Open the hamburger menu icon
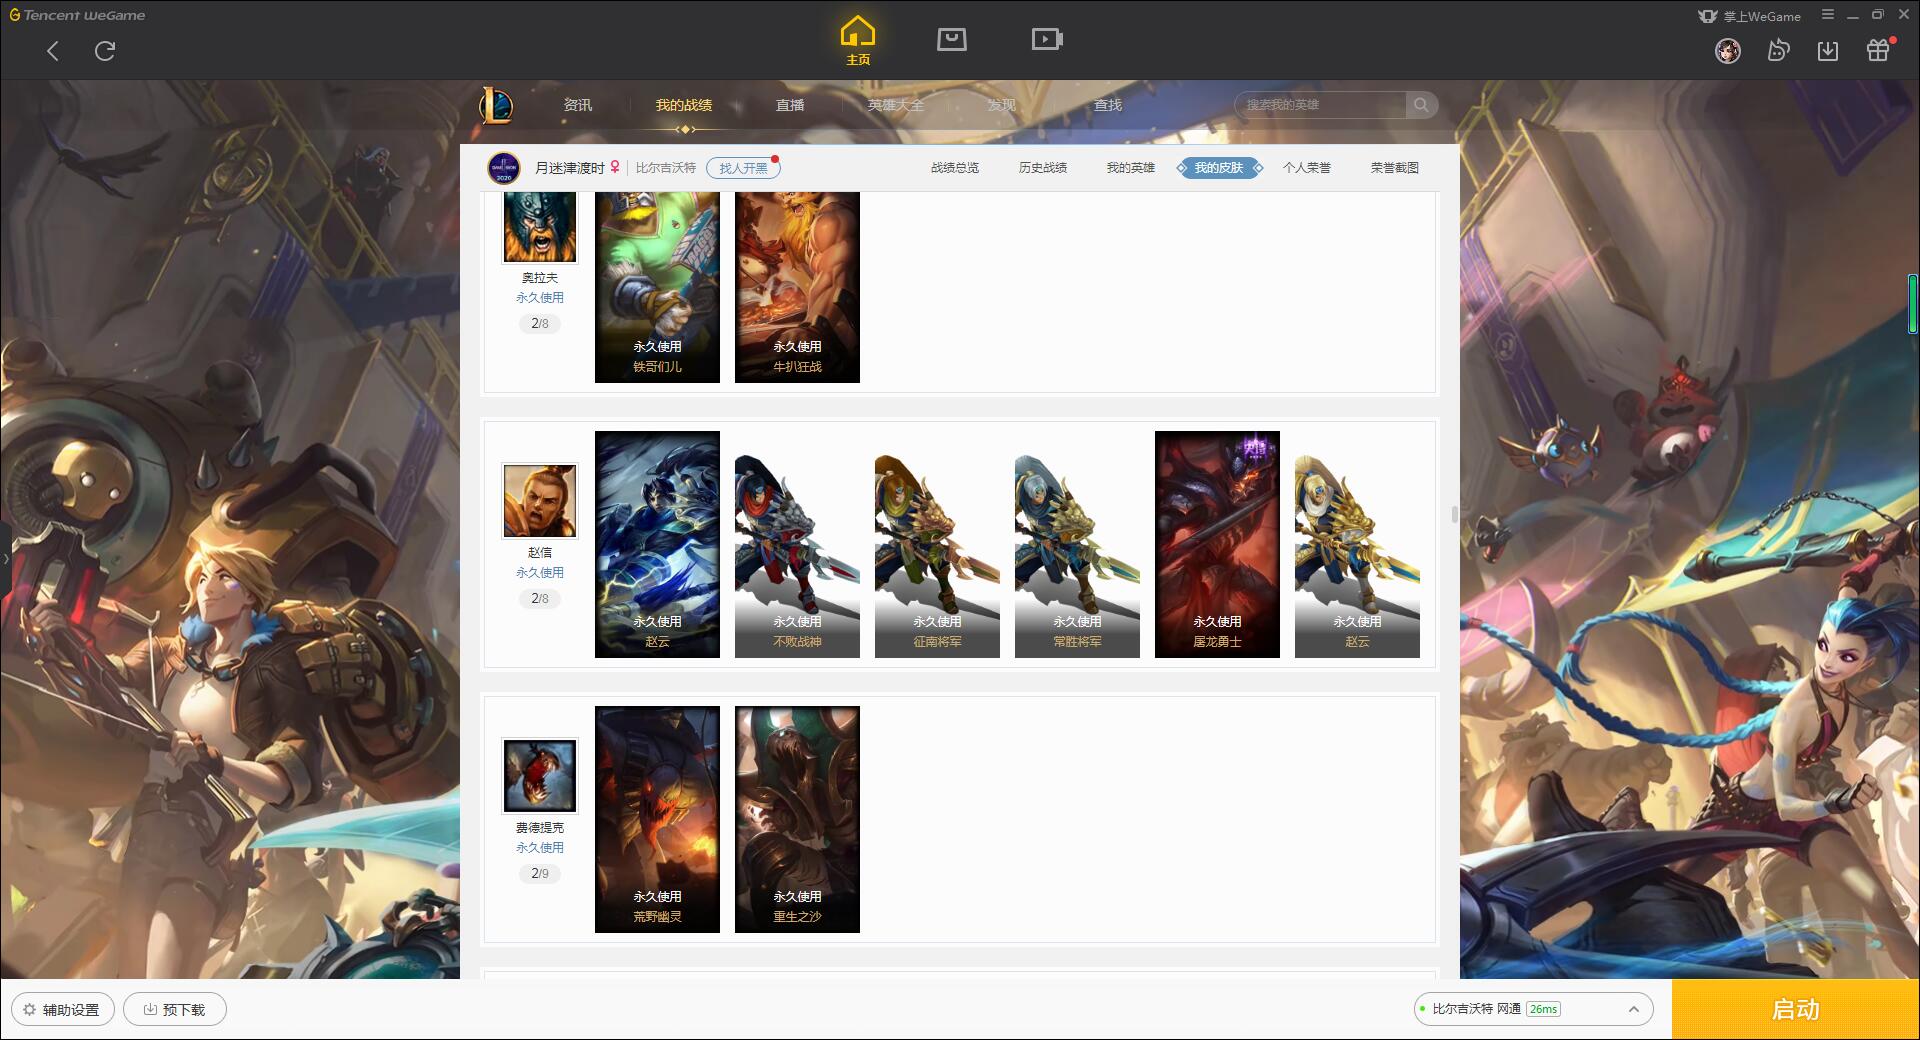Viewport: 1920px width, 1040px height. [x=1828, y=15]
